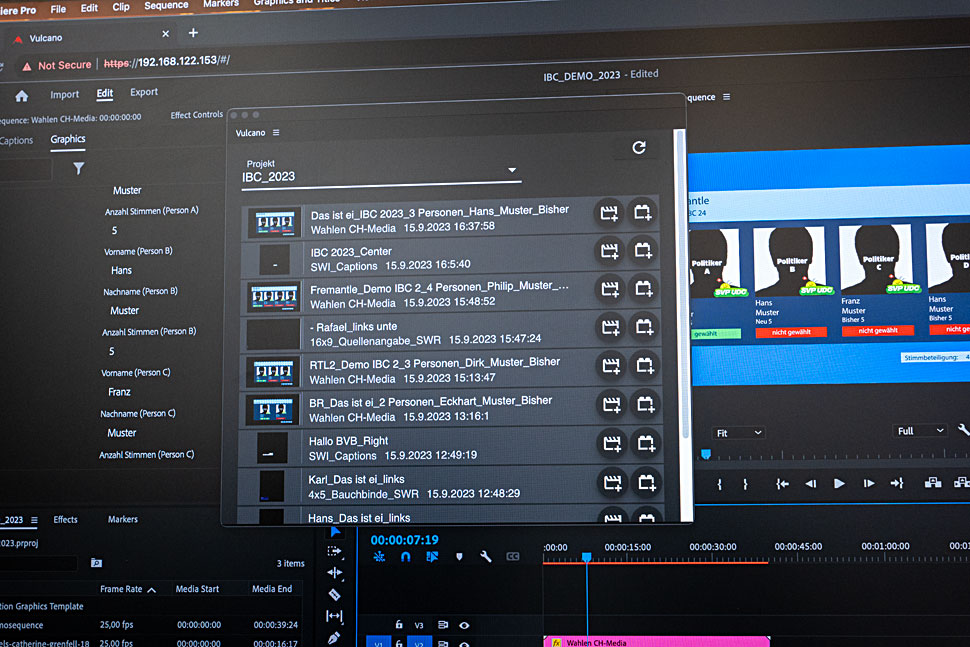The image size is (970, 647).
Task: Click the Home icon in Premiere header
Action: 22,96
